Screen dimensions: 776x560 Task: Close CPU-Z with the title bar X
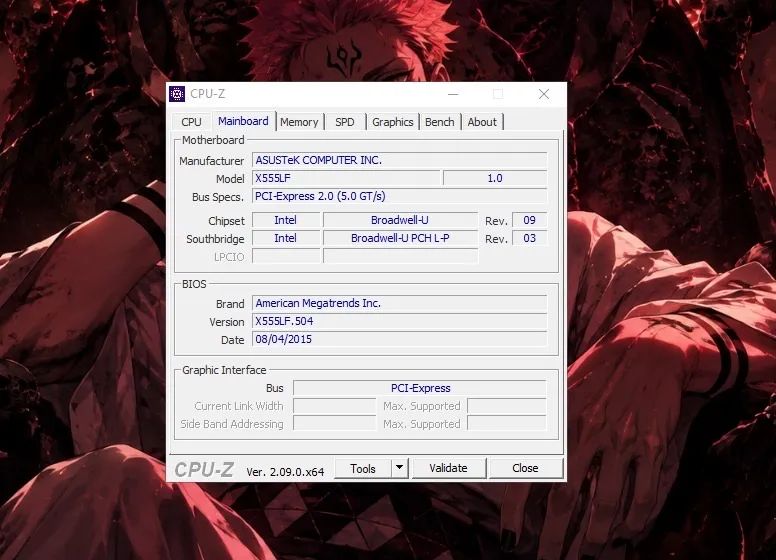coord(544,93)
